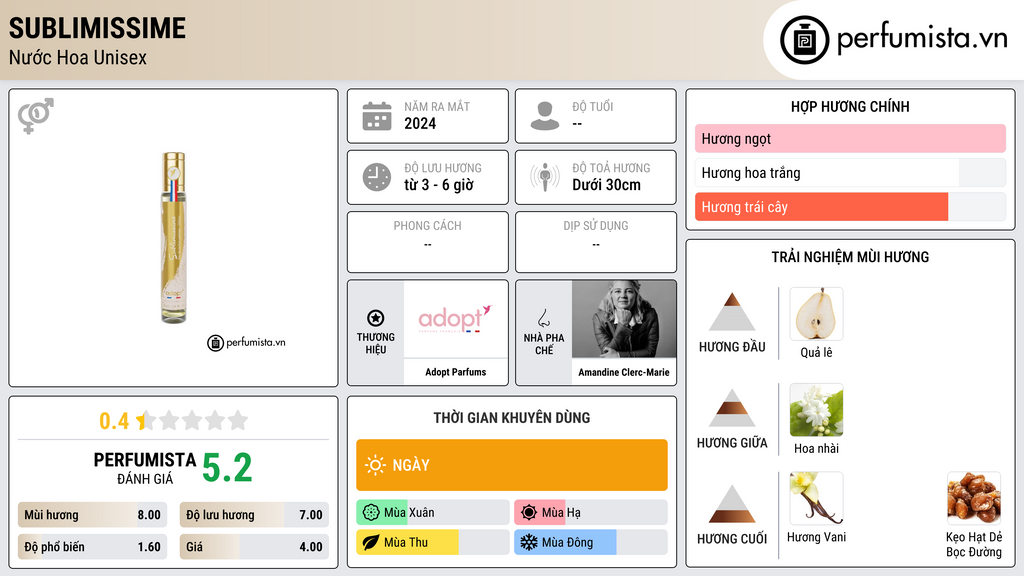The image size is (1024, 576).
Task: Click the clock icon for longevity
Action: 377,177
